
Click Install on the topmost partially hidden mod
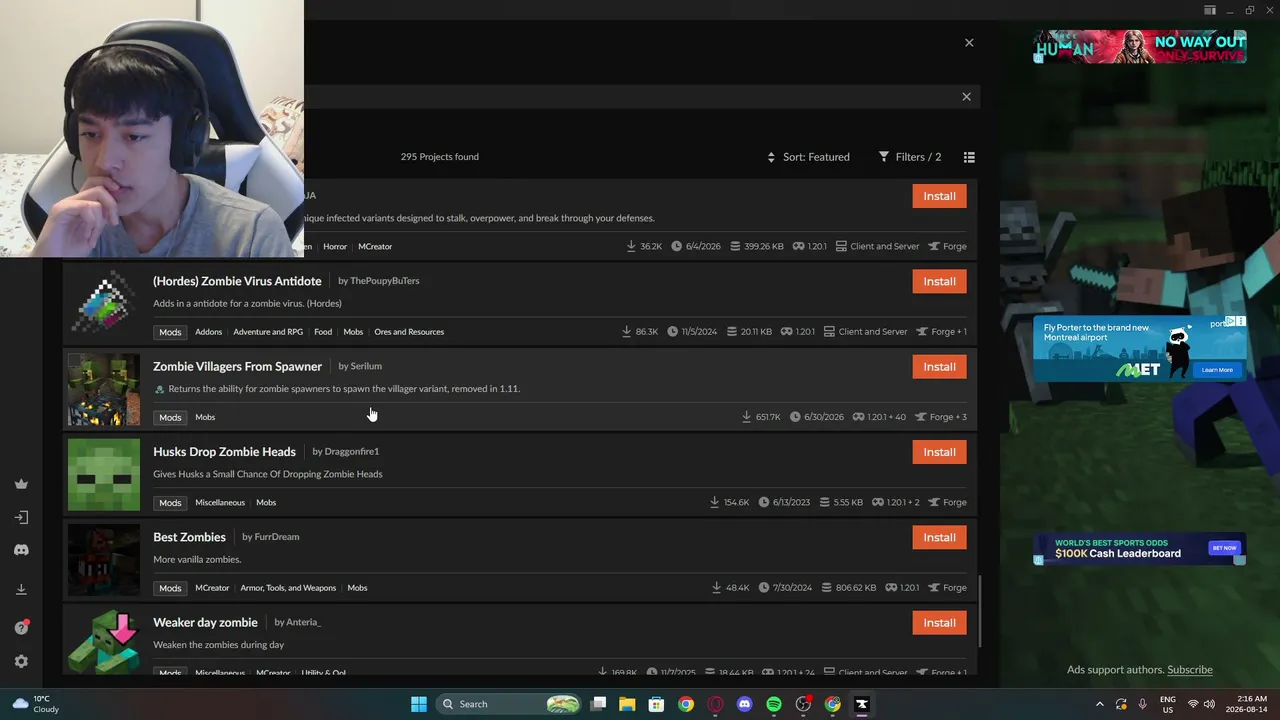(x=939, y=196)
